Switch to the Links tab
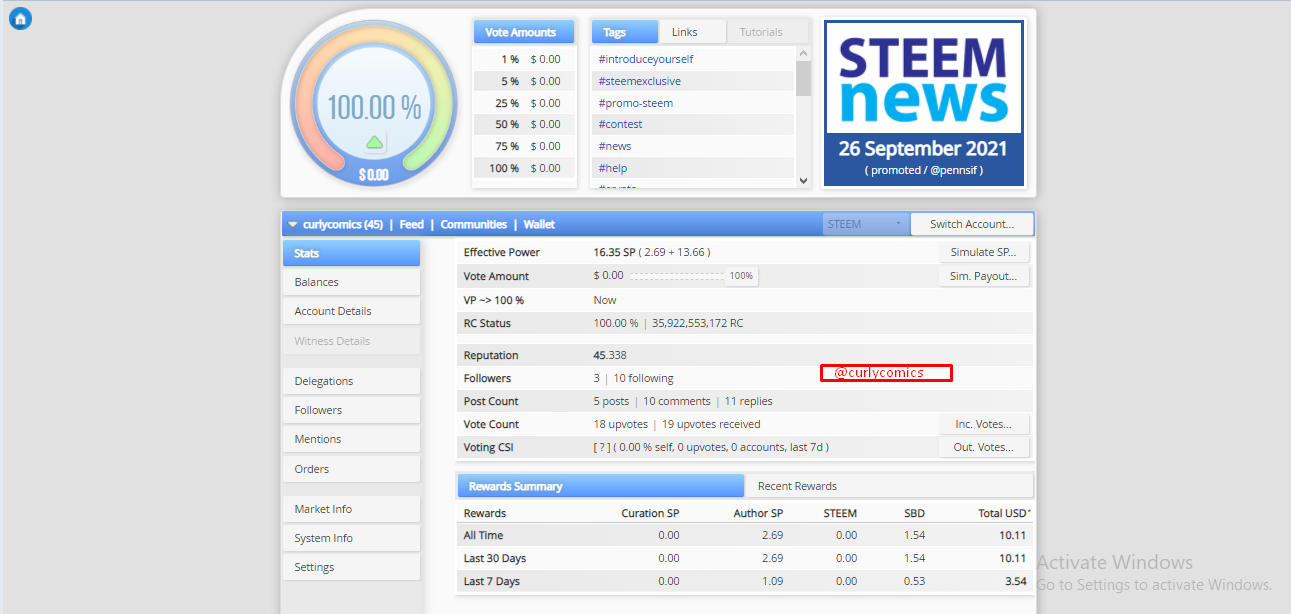1291x614 pixels. (692, 32)
